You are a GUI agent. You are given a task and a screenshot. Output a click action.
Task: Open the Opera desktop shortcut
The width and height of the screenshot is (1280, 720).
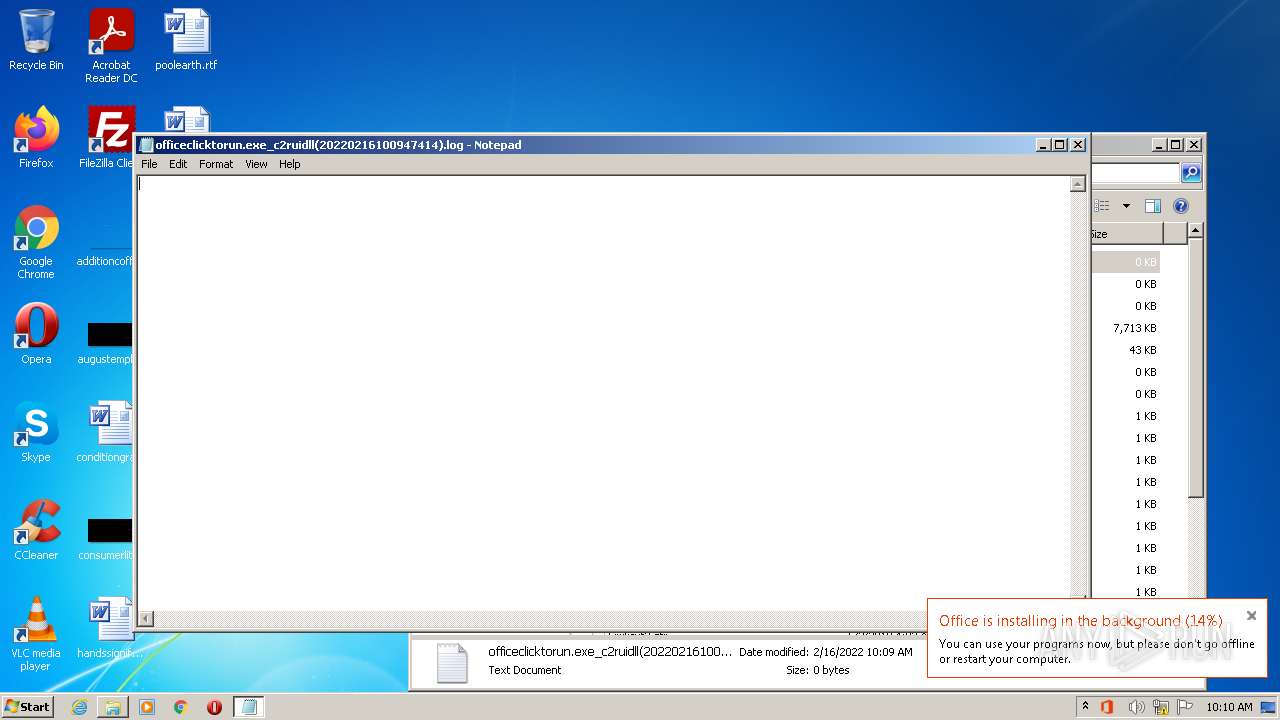pos(36,334)
